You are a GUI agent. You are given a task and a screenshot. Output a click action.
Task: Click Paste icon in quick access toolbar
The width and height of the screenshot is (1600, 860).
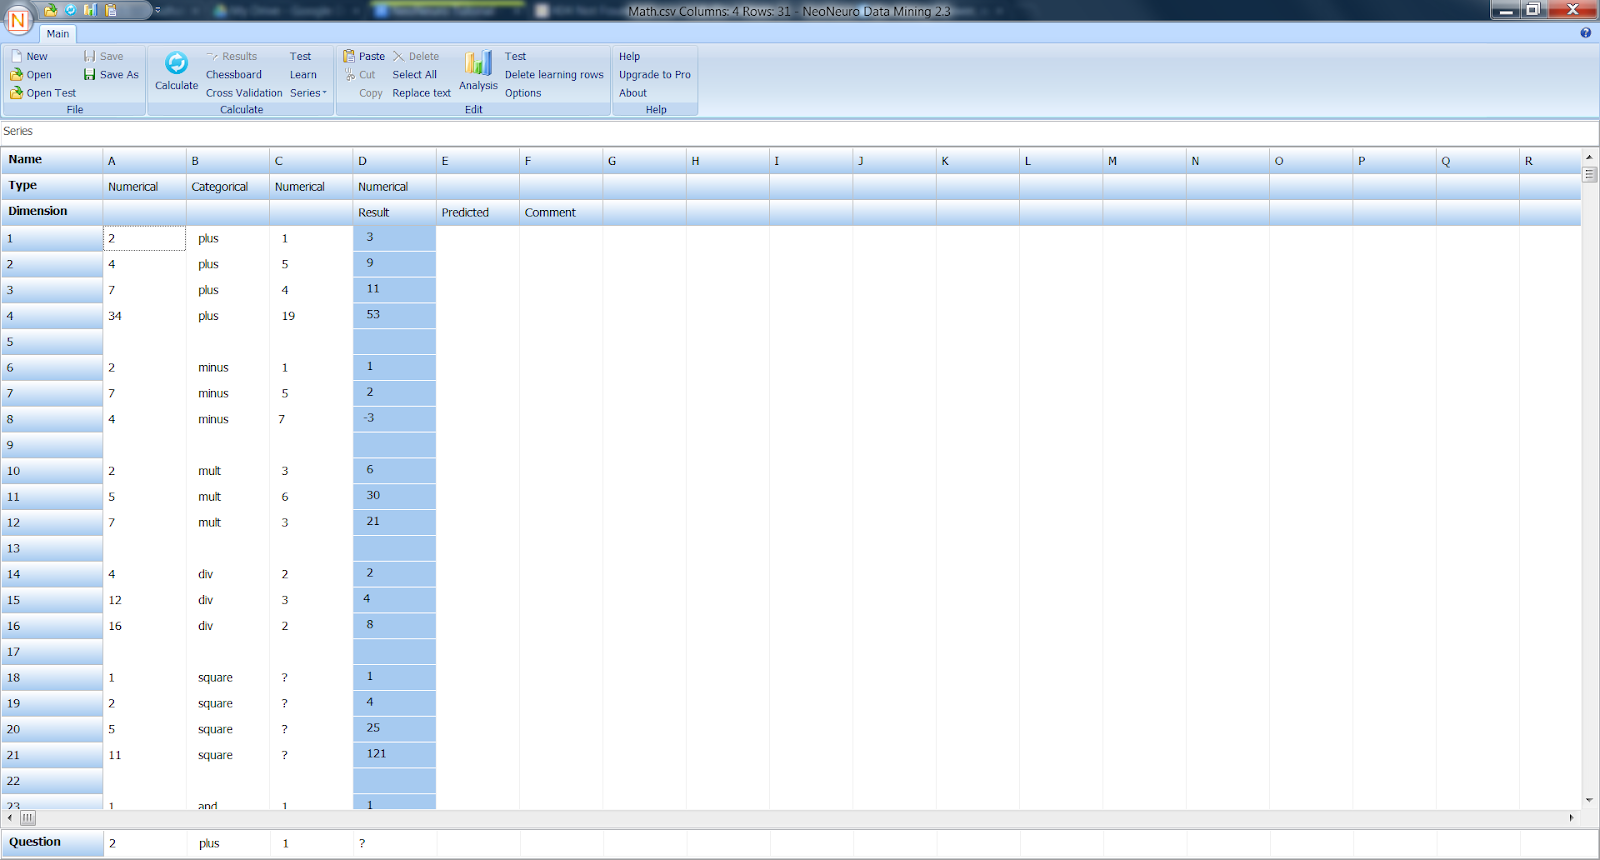(111, 10)
